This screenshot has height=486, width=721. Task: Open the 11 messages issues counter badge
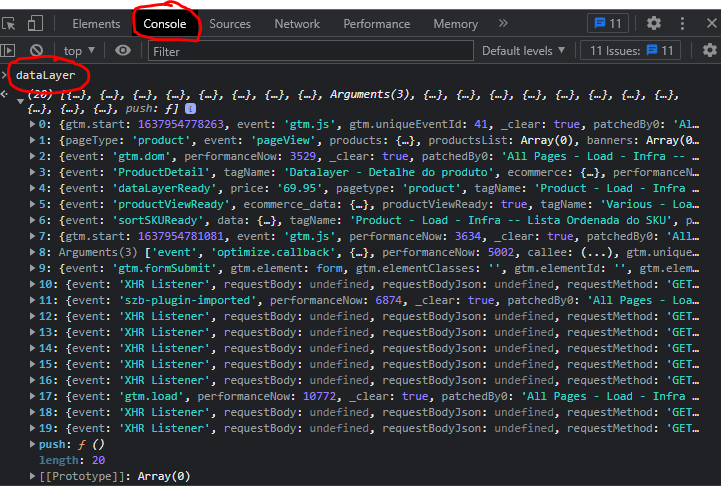coord(608,23)
